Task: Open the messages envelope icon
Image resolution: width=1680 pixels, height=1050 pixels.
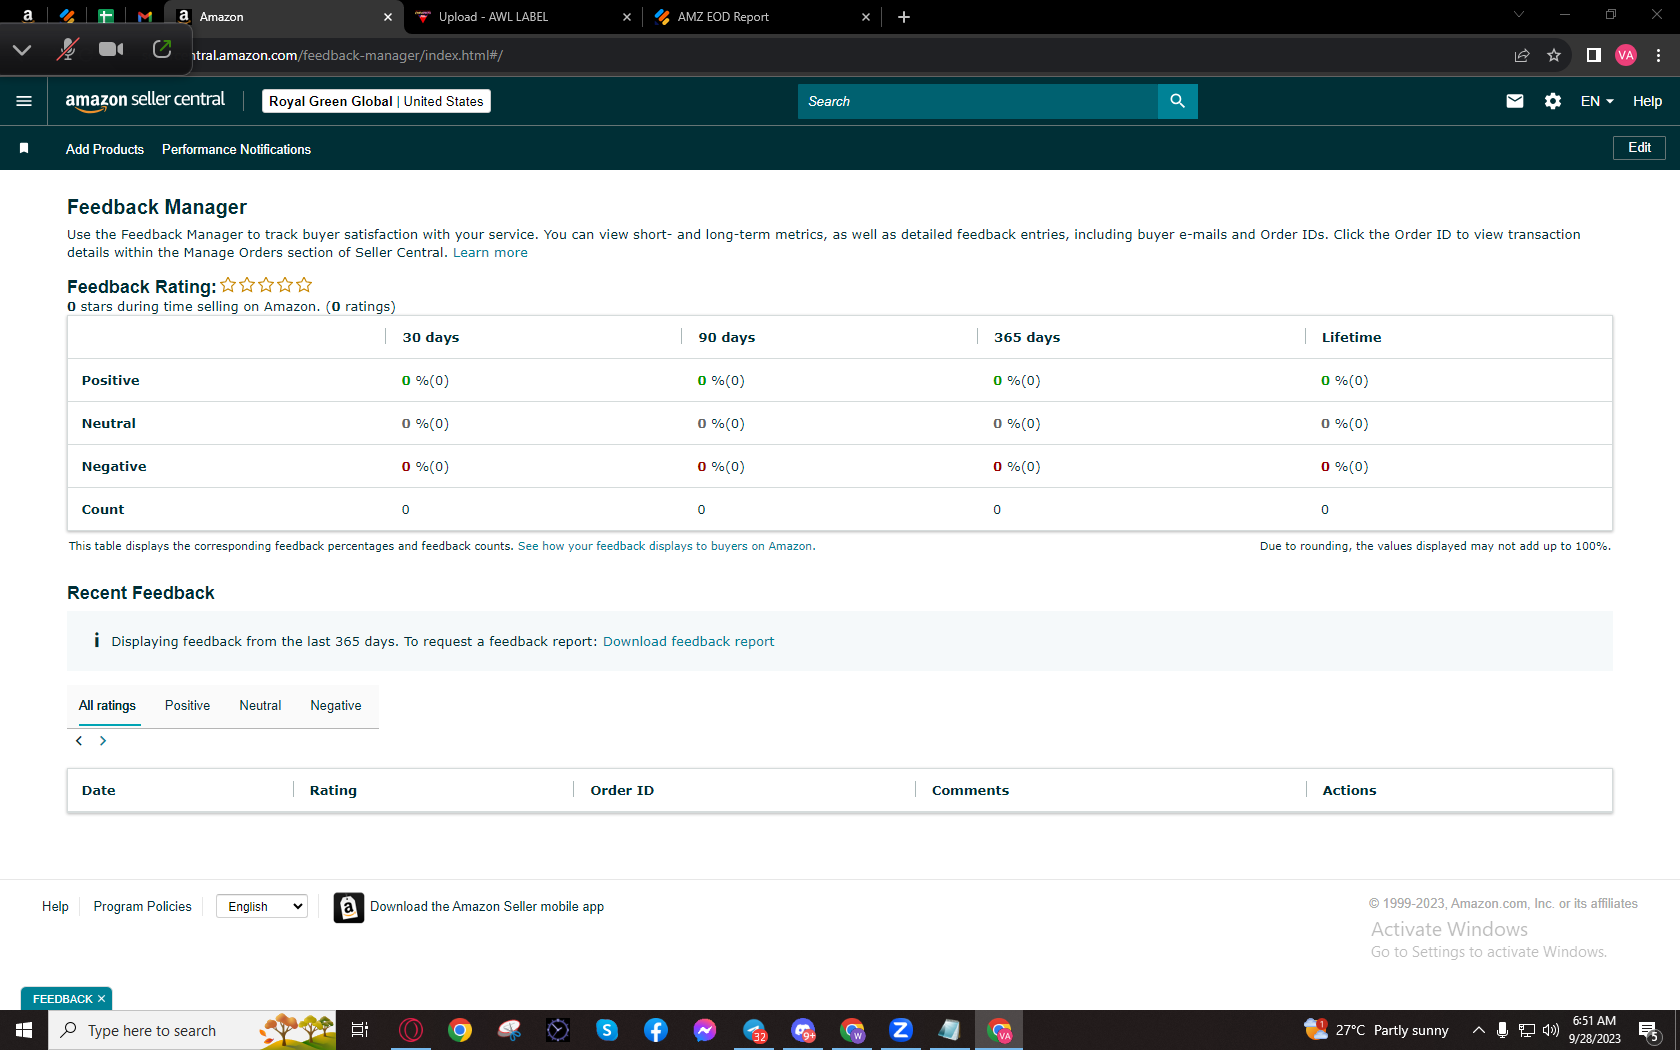Action: 1515,101
